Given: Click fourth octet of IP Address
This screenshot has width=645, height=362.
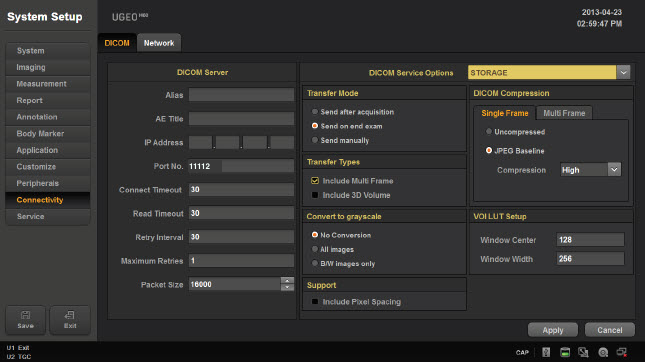Looking at the screenshot, I should click(x=282, y=142).
